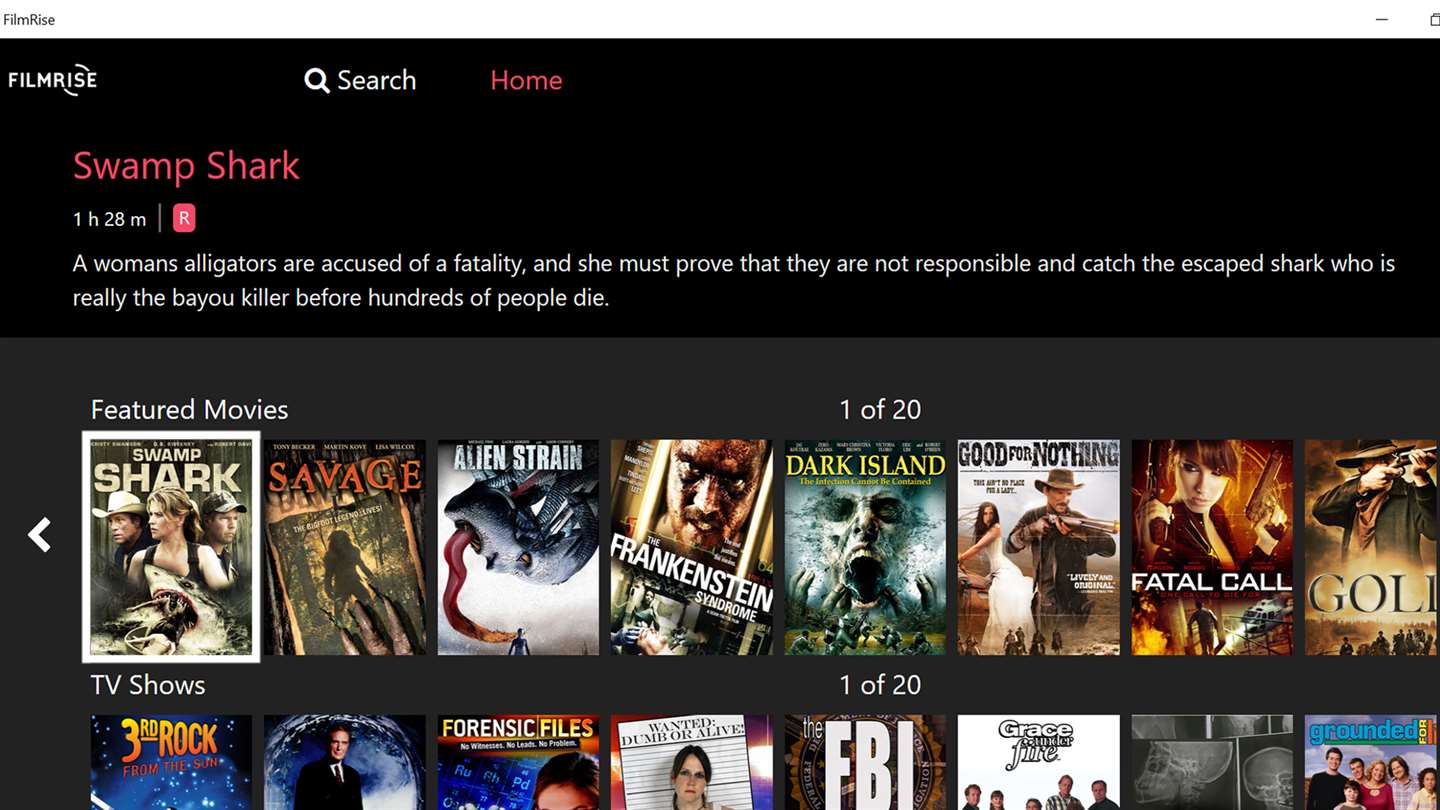Click the '1 h 28 m' runtime text
The image size is (1440, 810).
109,219
